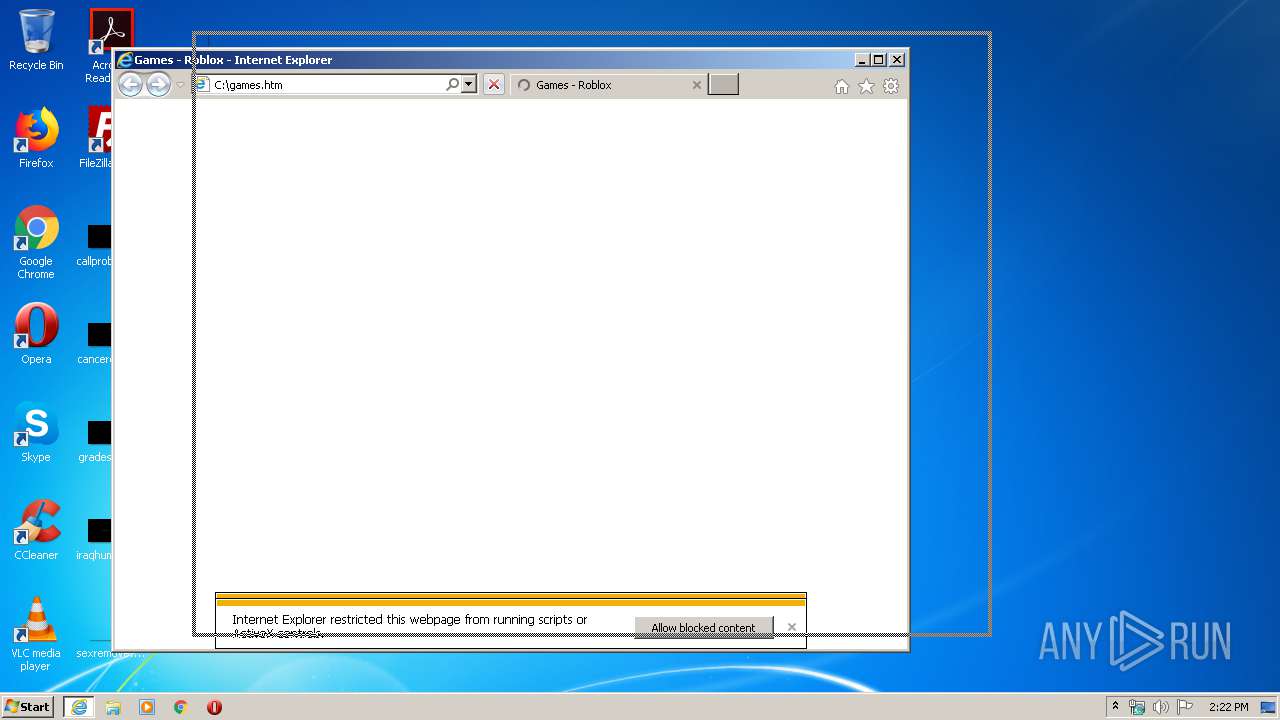Stop loading the page with red X
1280x720 pixels.
[x=493, y=85]
